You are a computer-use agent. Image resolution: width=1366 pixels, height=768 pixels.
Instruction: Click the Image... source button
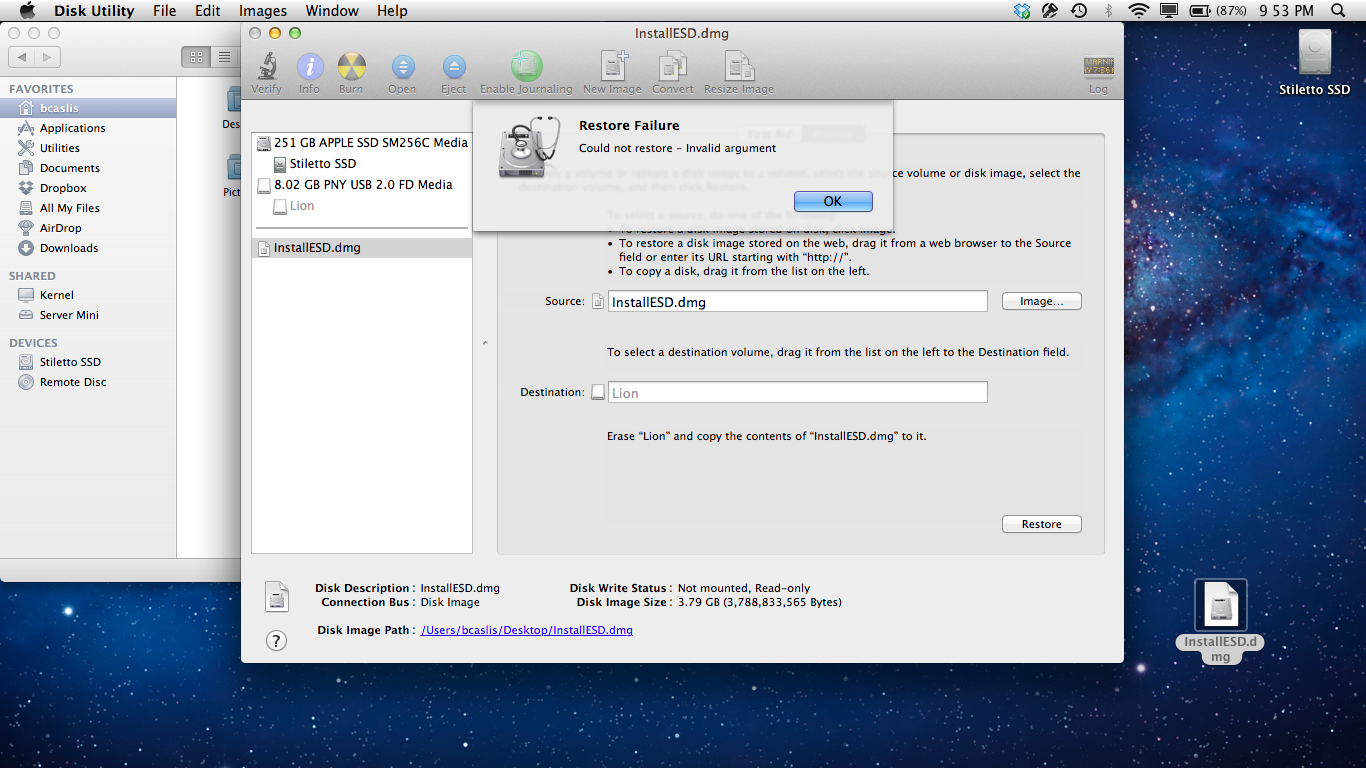[1041, 301]
